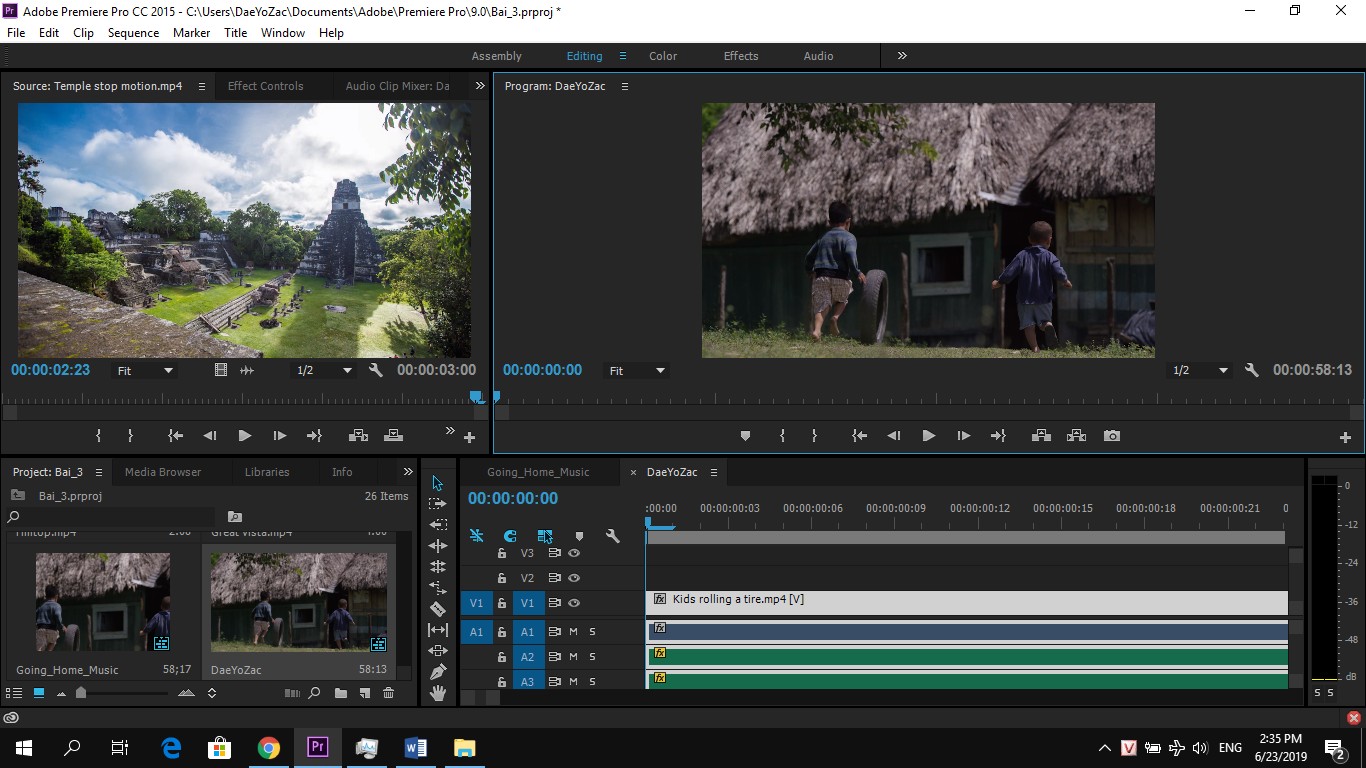This screenshot has height=768, width=1366.
Task: Select the Selection arrow tool
Action: tap(438, 483)
